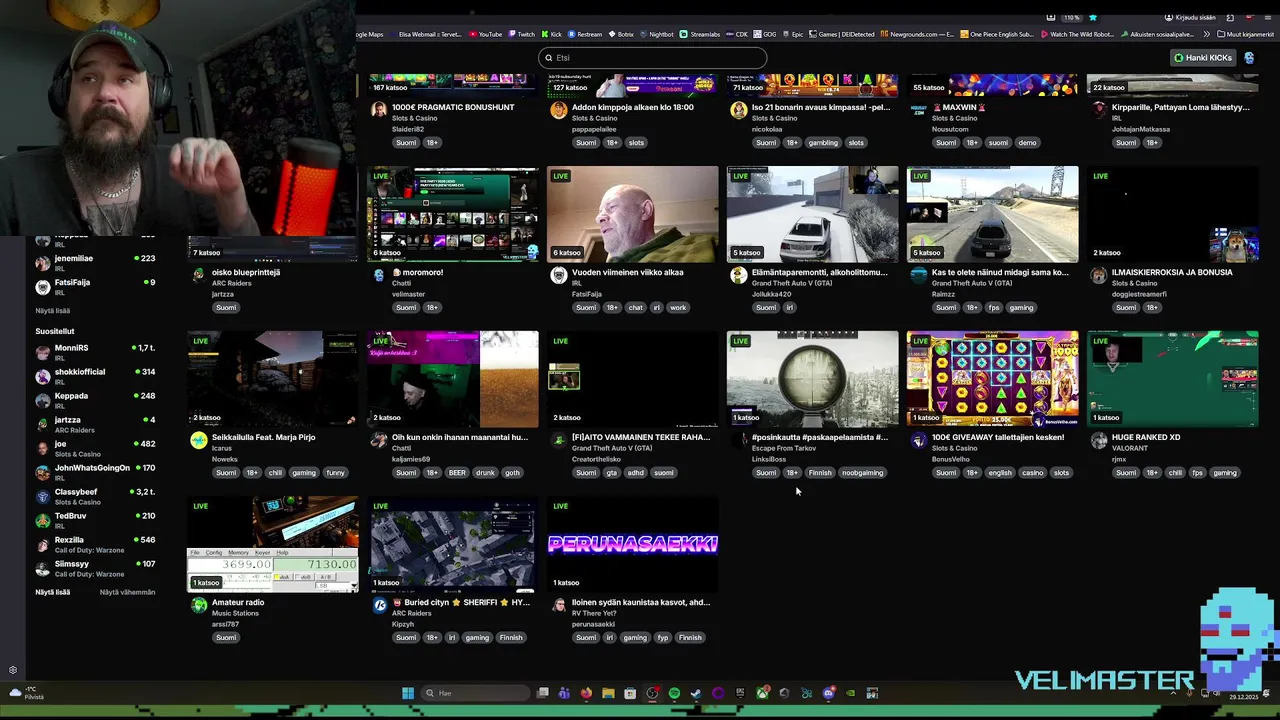The image size is (1280, 720).
Task: Click the bookmark star icon
Action: click(x=1093, y=17)
